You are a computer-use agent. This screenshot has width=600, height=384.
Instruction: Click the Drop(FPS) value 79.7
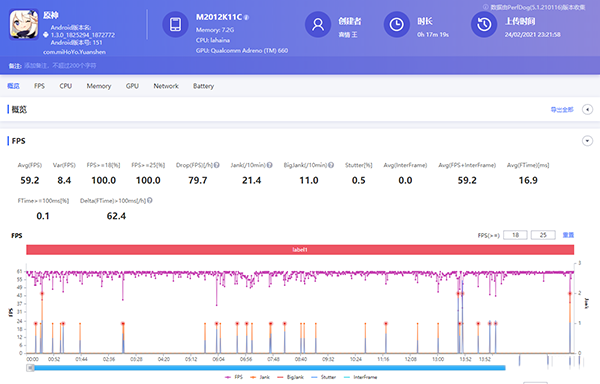point(197,180)
